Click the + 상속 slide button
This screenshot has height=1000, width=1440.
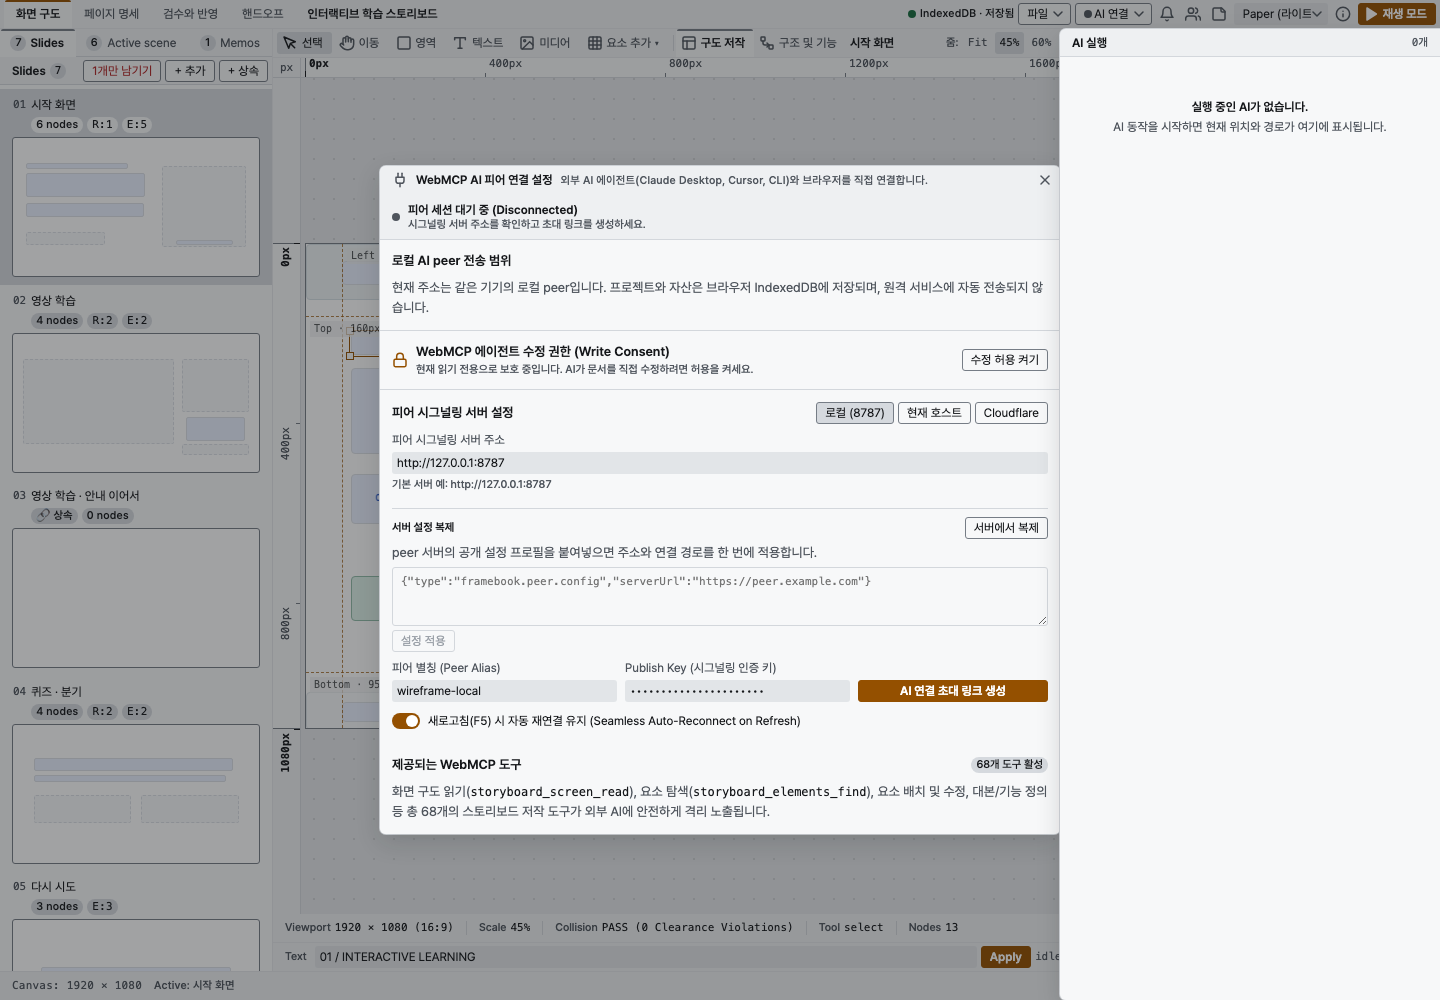243,71
